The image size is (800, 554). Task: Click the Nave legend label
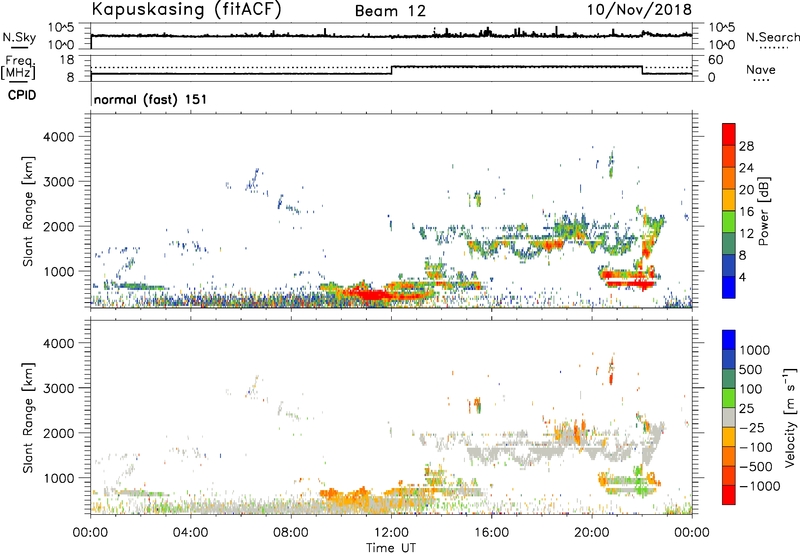tap(761, 70)
